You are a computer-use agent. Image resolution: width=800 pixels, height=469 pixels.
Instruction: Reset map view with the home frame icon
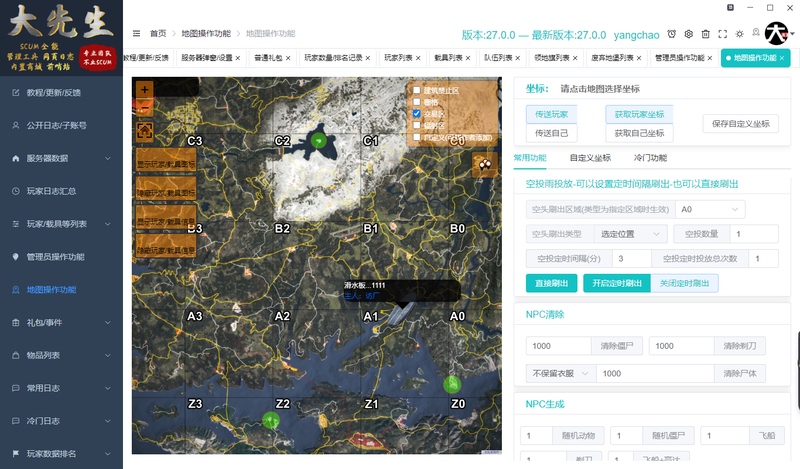[144, 131]
